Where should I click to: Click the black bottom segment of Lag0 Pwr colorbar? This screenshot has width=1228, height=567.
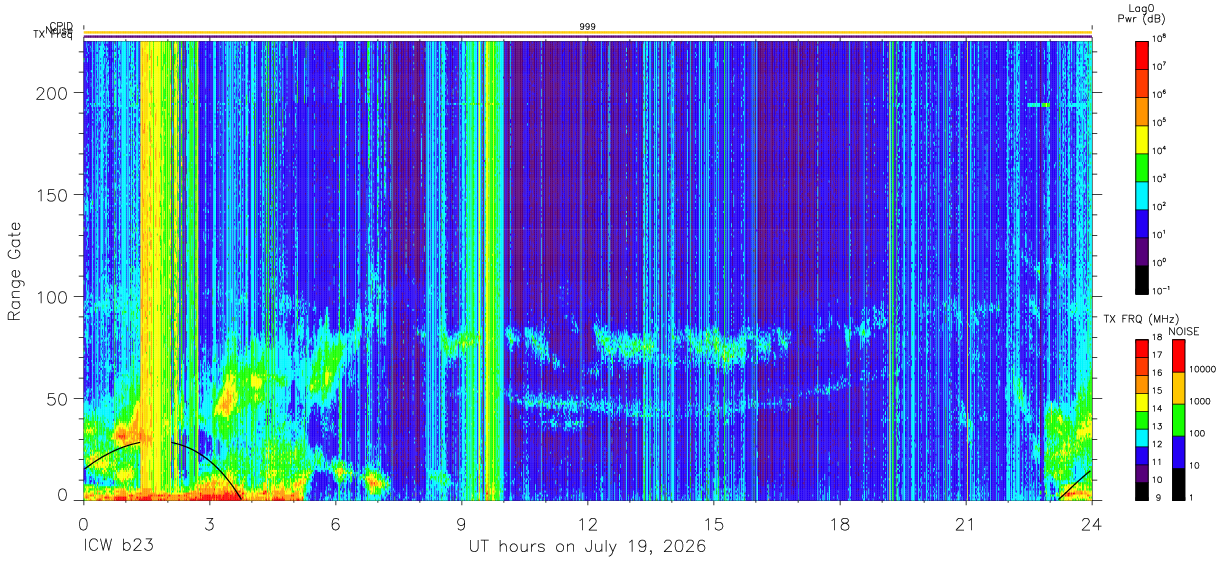1142,278
